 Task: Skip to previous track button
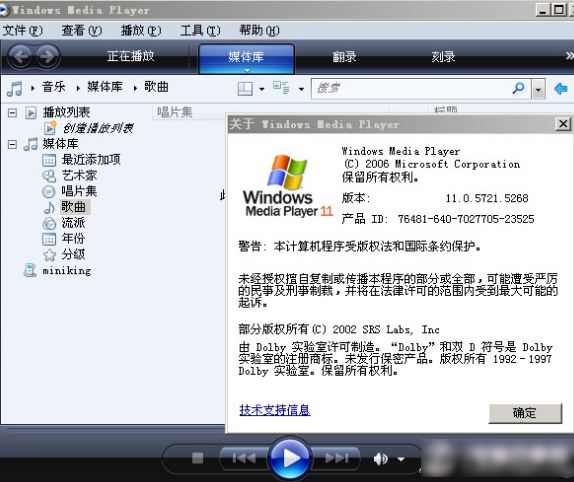point(244,458)
